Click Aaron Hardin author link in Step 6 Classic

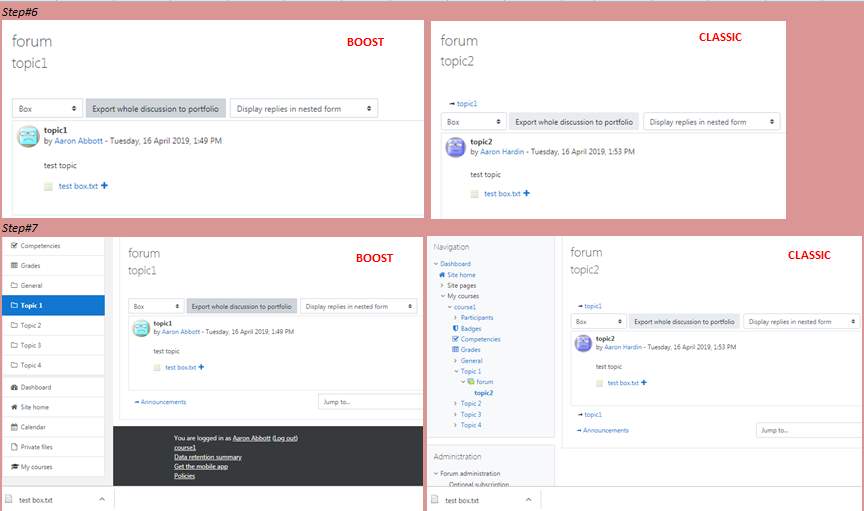[x=502, y=152]
